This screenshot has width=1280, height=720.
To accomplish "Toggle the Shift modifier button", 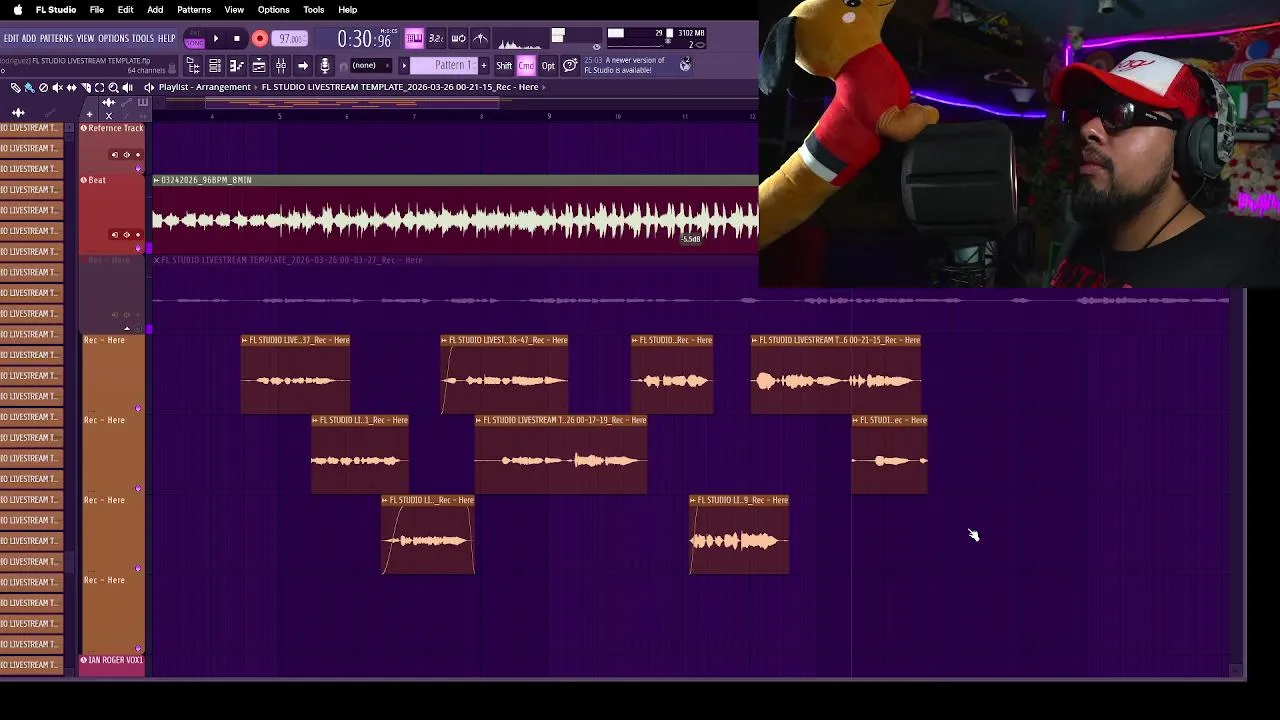I will (504, 65).
